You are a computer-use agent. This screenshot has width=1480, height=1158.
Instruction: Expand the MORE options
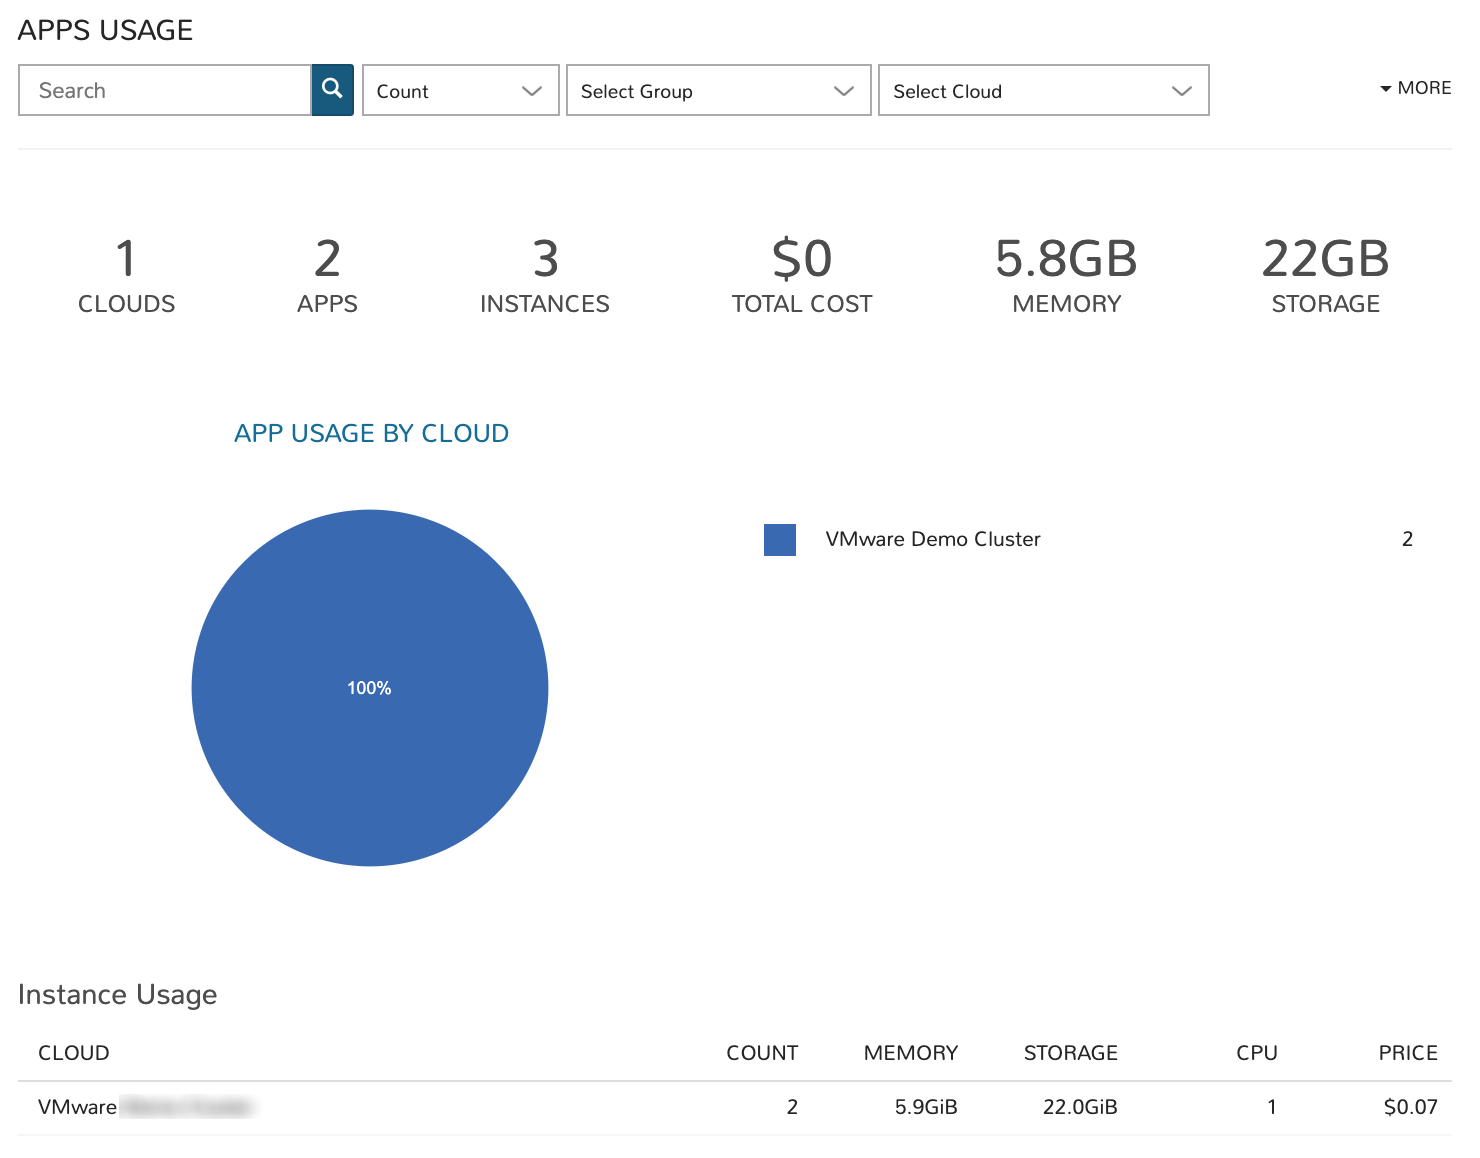click(1414, 88)
